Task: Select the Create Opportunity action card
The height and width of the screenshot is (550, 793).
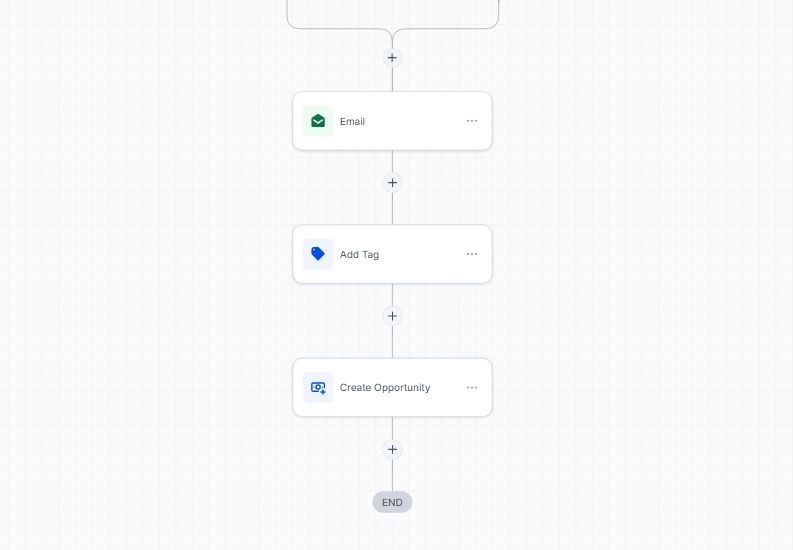Action: 392,387
